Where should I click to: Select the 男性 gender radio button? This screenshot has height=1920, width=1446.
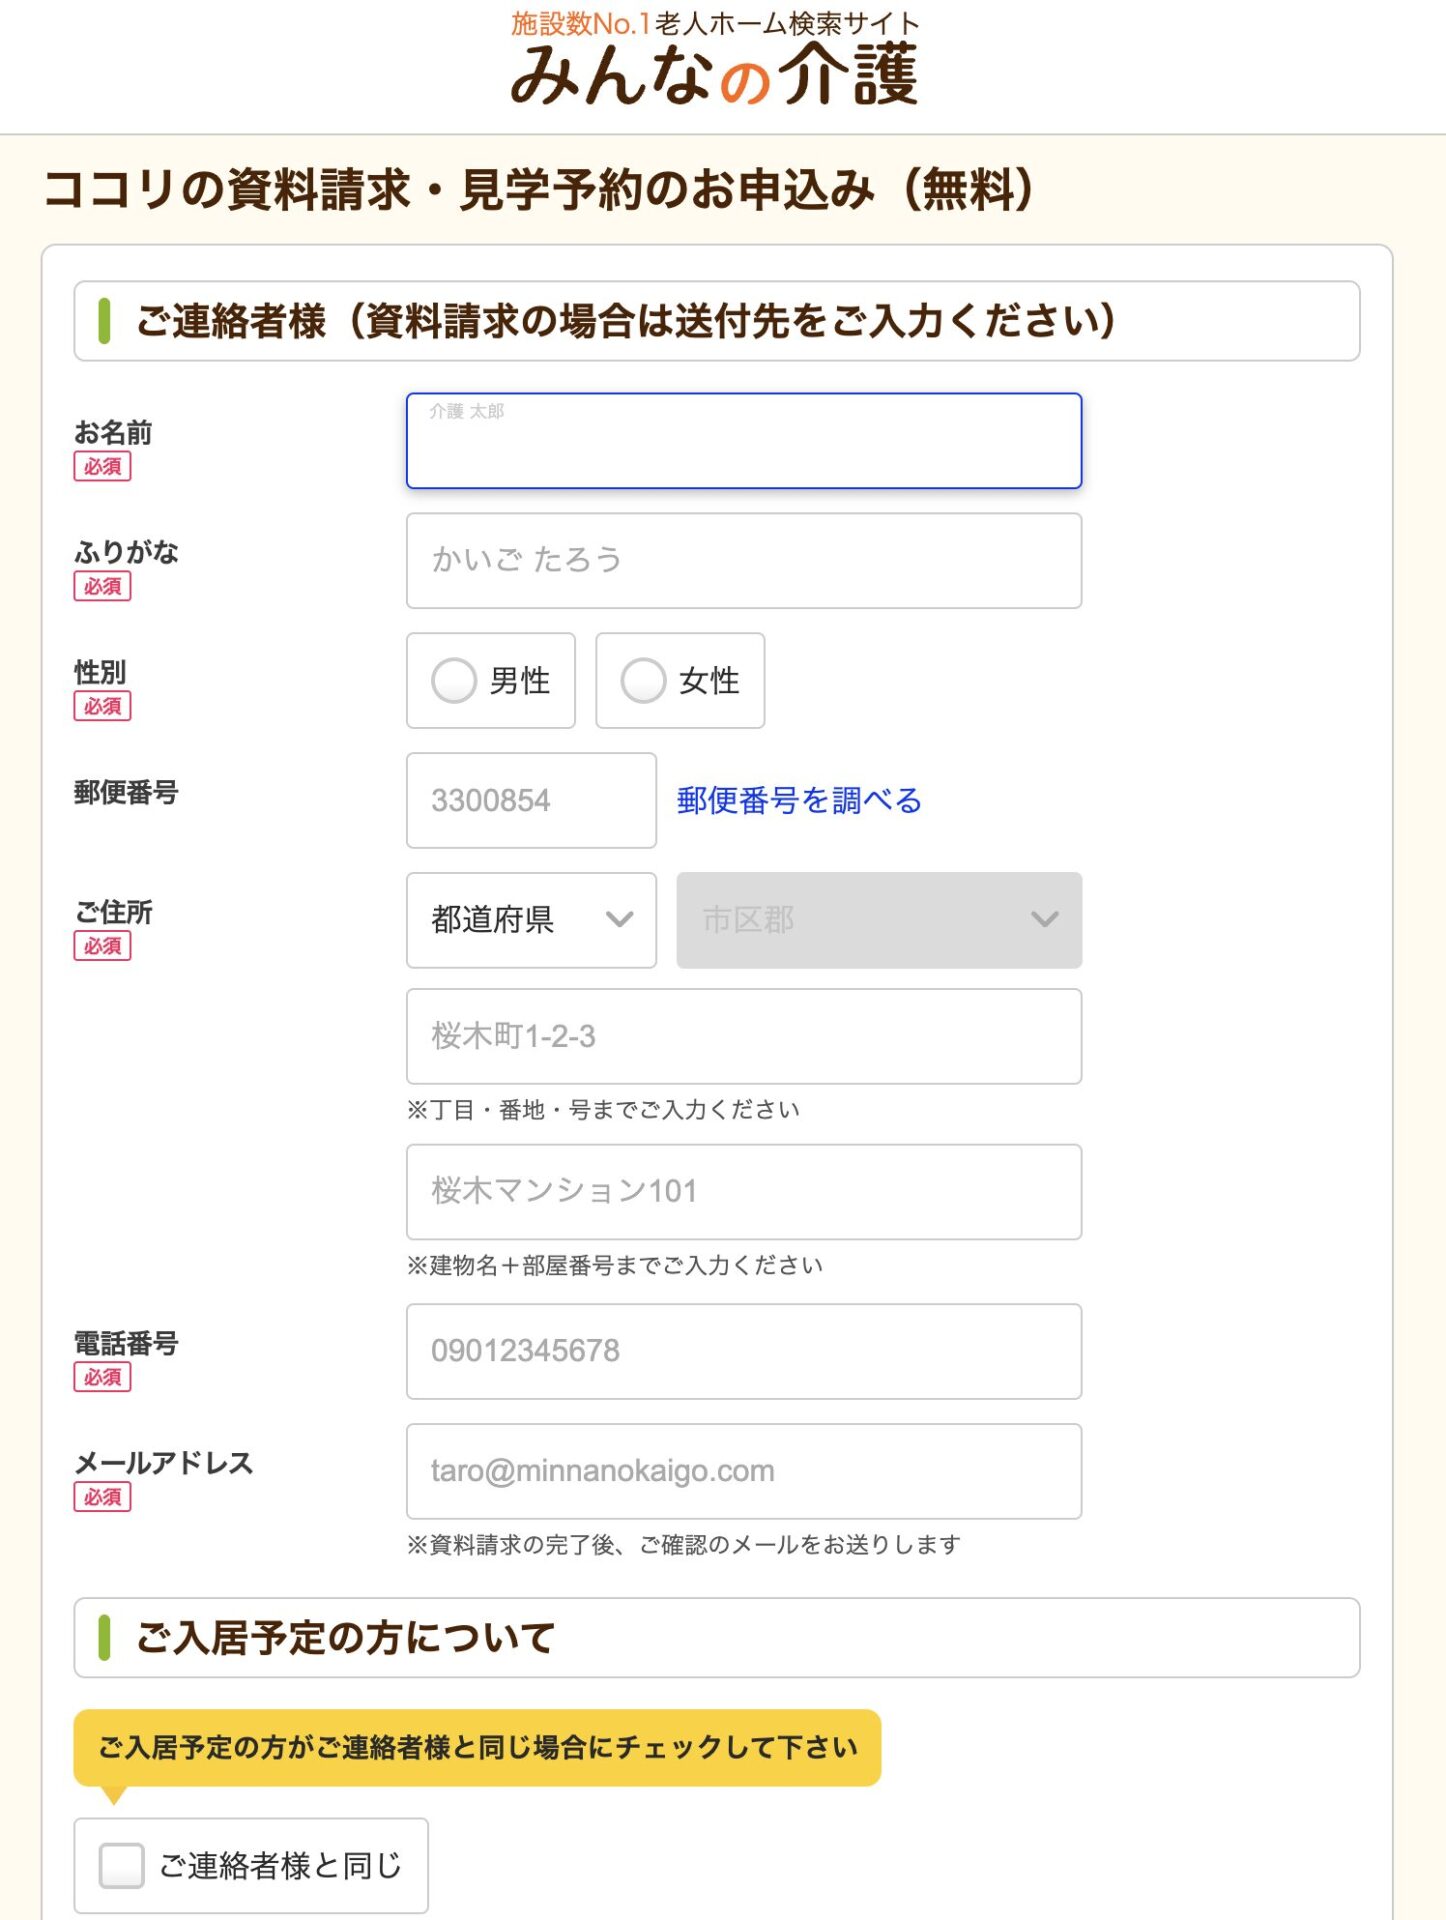(457, 681)
